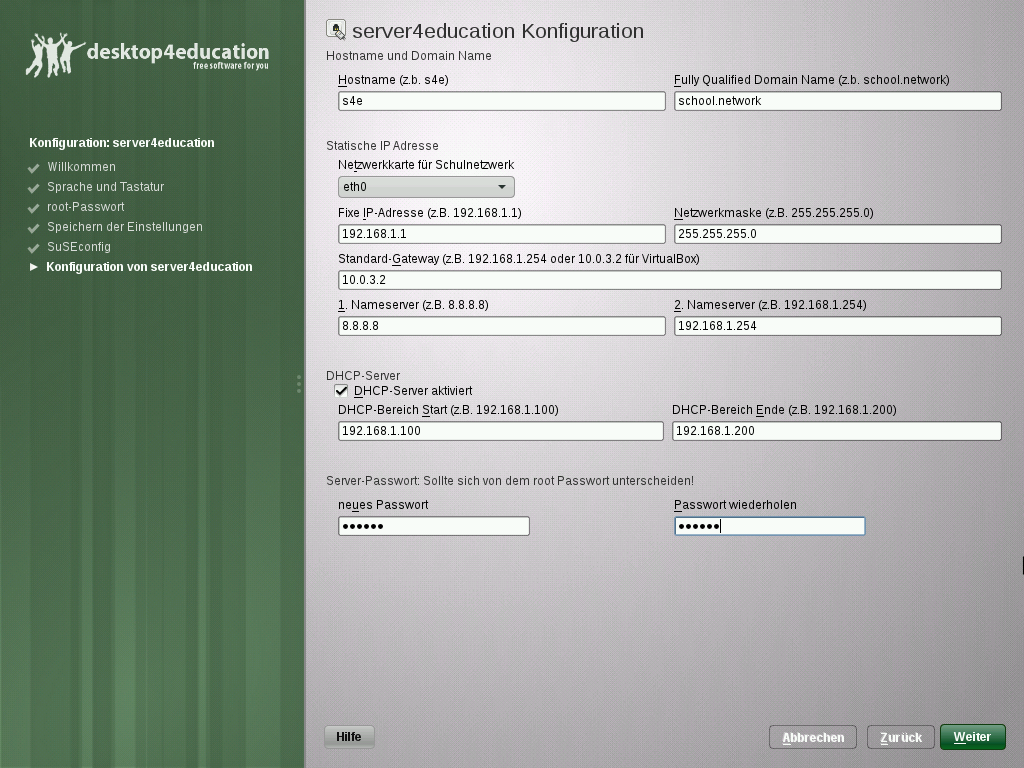Focus the 2. Nameserver field
Viewport: 1024px width, 768px height.
pyautogui.click(x=837, y=326)
